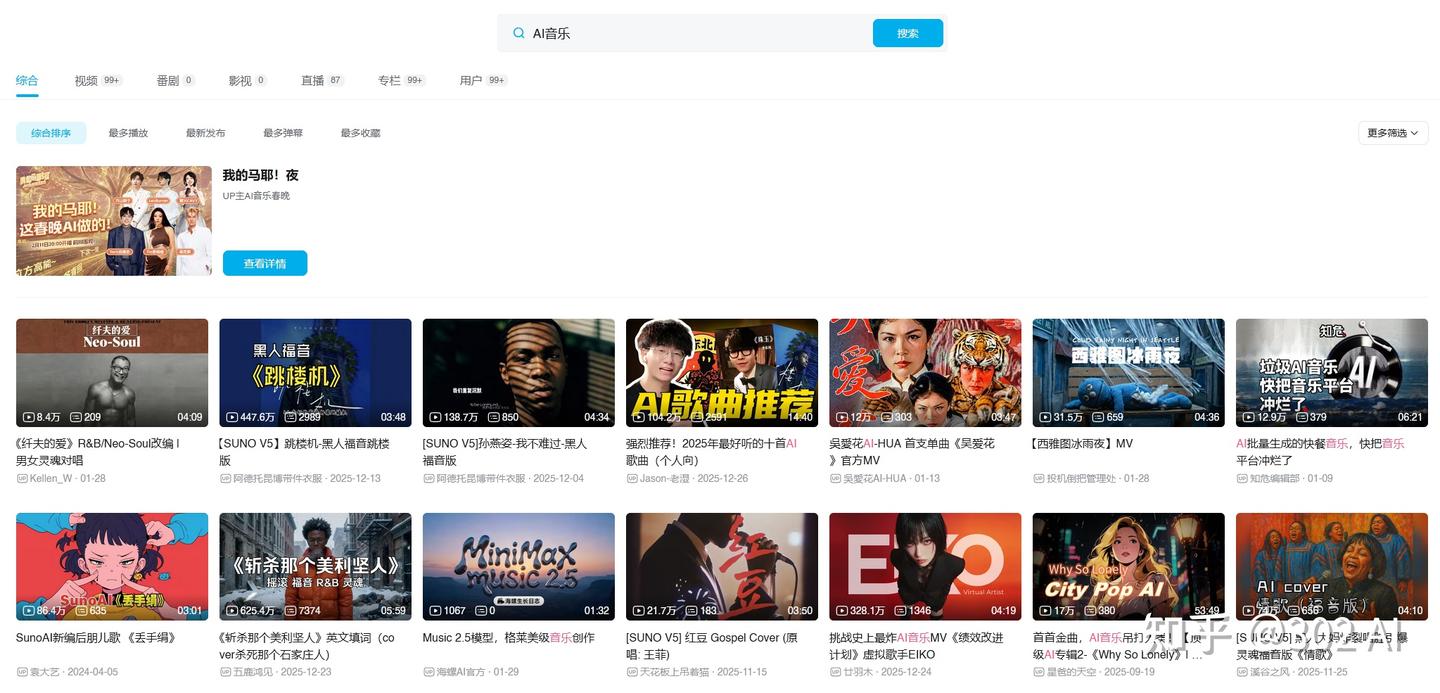Open uploader 投机倒把管理处 profile

point(1081,478)
